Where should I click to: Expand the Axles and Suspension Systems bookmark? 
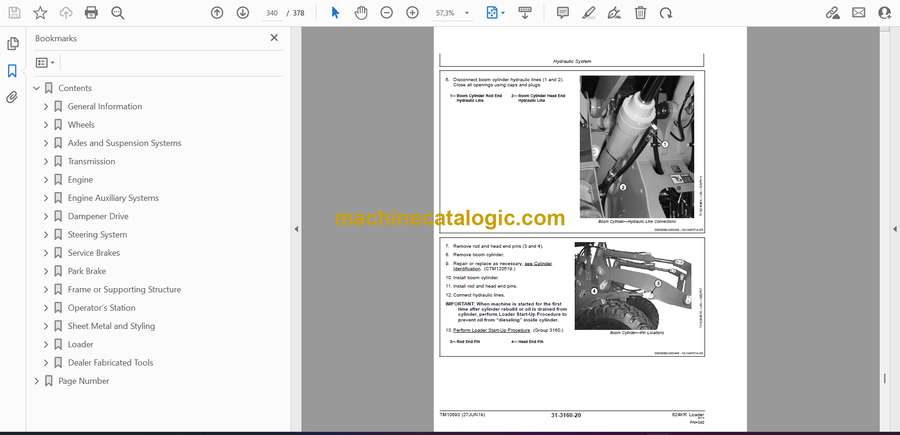click(46, 143)
